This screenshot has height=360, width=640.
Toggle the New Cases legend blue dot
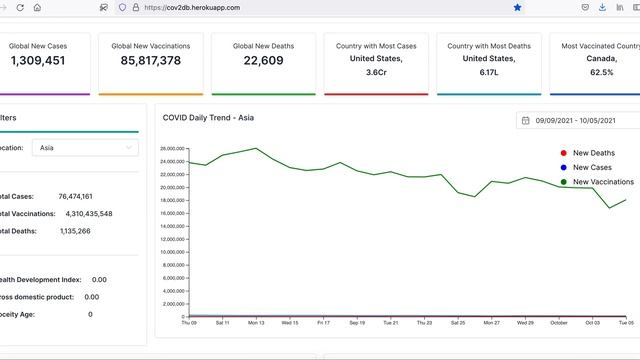coord(564,167)
